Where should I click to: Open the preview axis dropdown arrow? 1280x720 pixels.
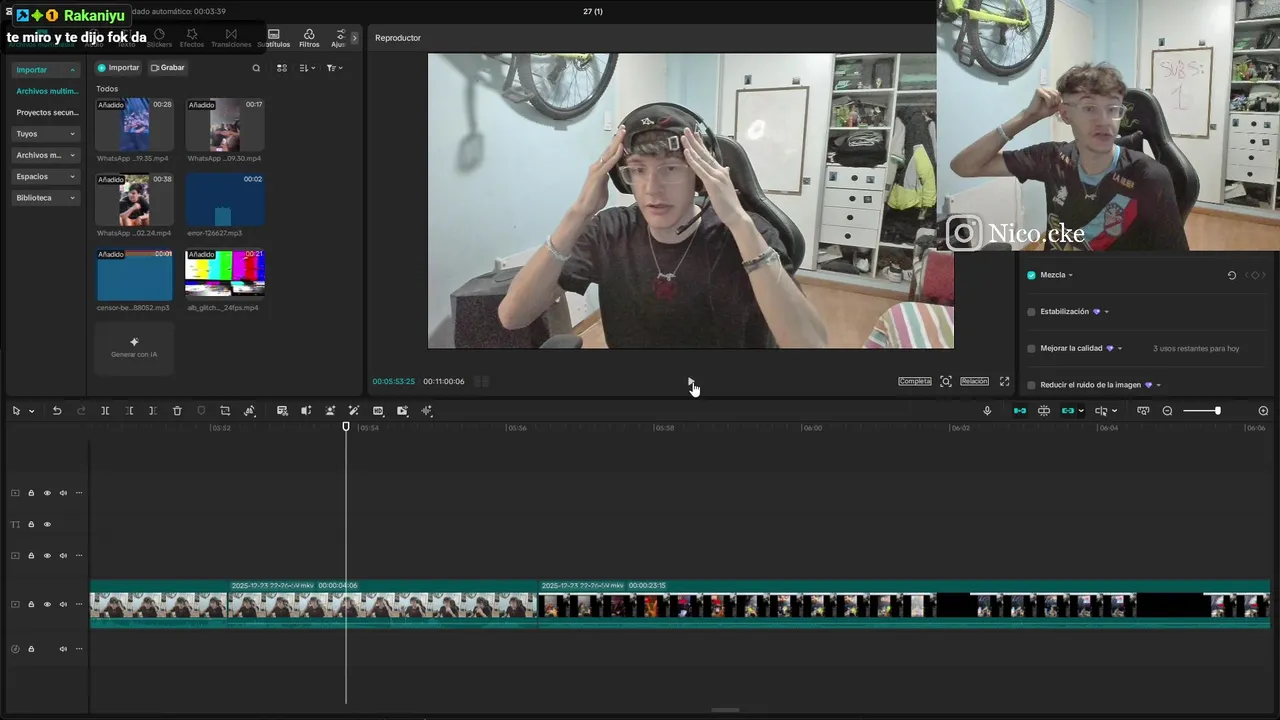1114,411
